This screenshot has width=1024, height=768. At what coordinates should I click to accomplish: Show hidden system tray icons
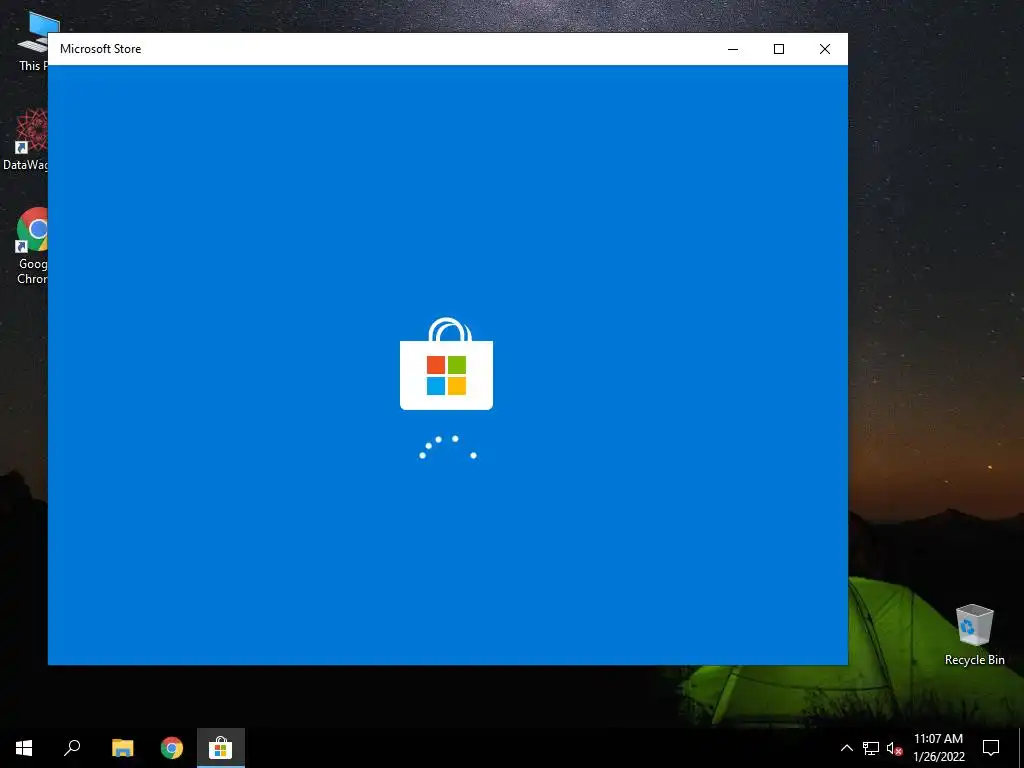[846, 748]
